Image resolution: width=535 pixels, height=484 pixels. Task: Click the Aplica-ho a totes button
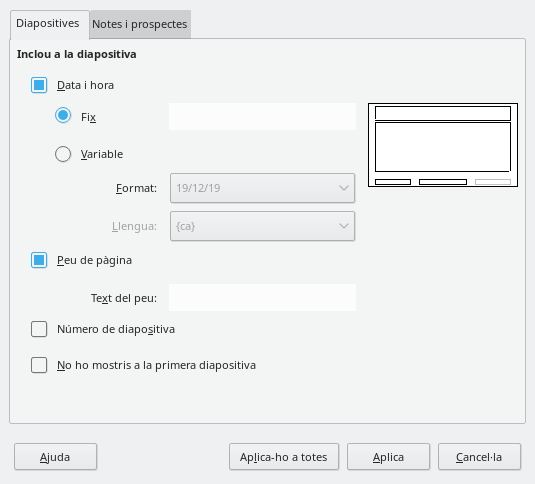point(284,457)
